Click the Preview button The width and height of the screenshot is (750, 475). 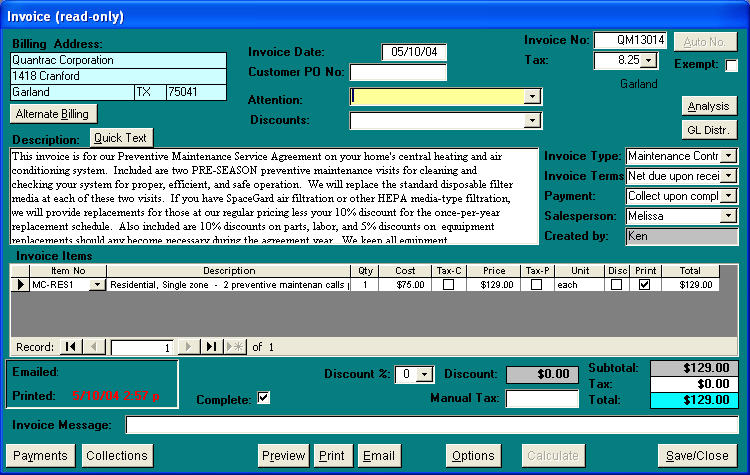[283, 455]
